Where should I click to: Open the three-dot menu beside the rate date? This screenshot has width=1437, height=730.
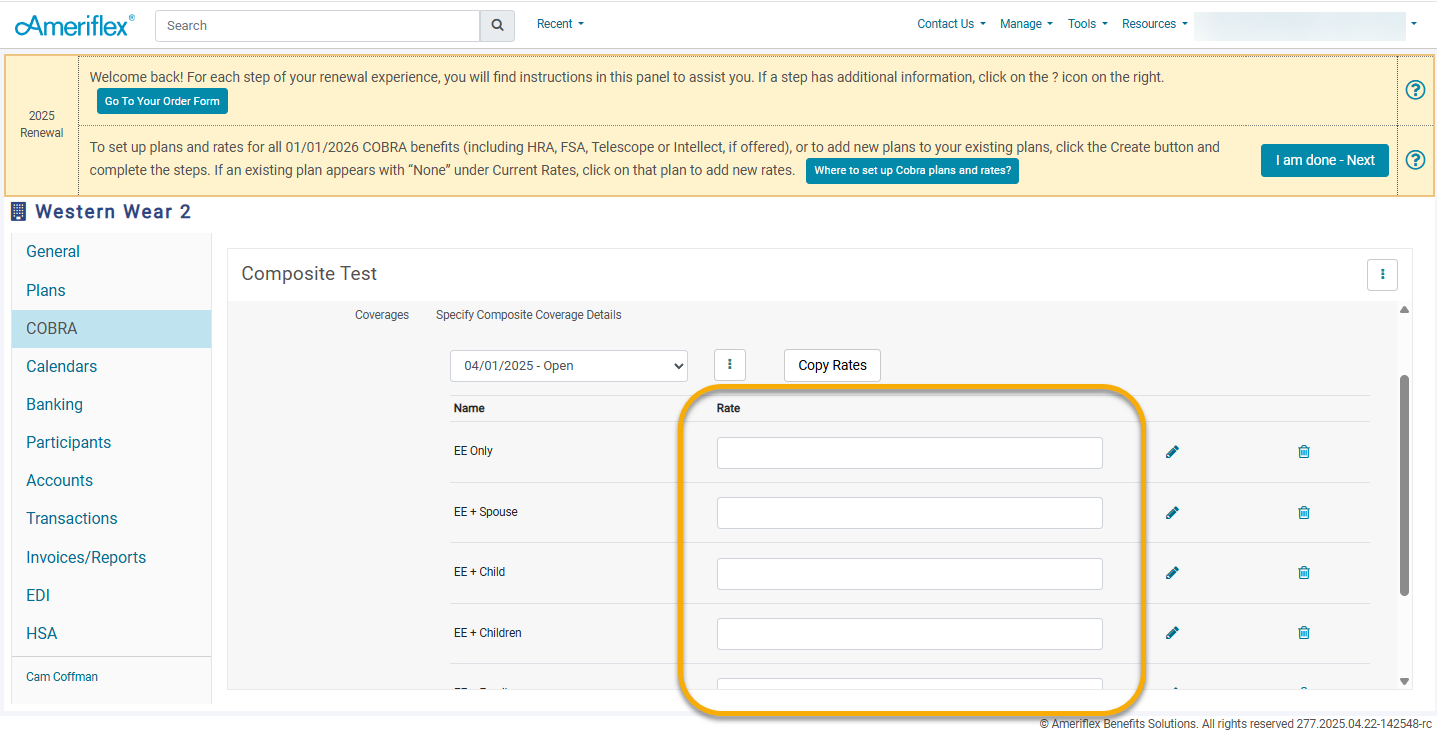[x=730, y=365]
